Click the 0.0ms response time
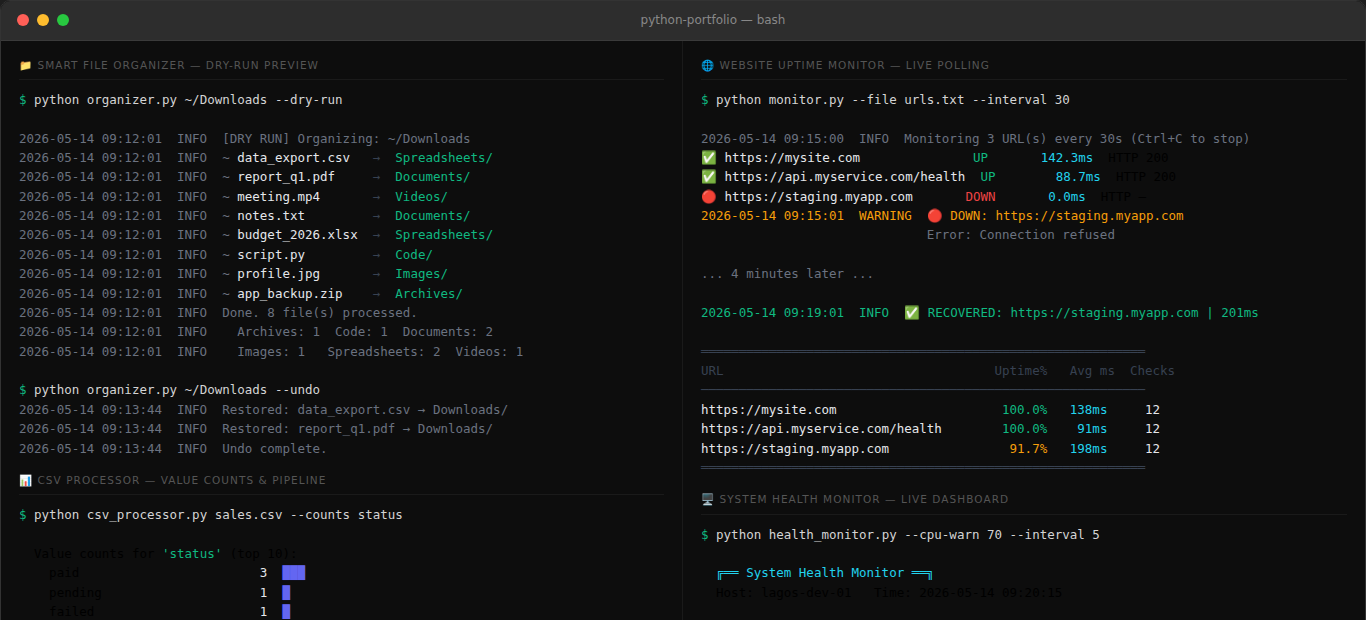1366x620 pixels. point(1067,197)
